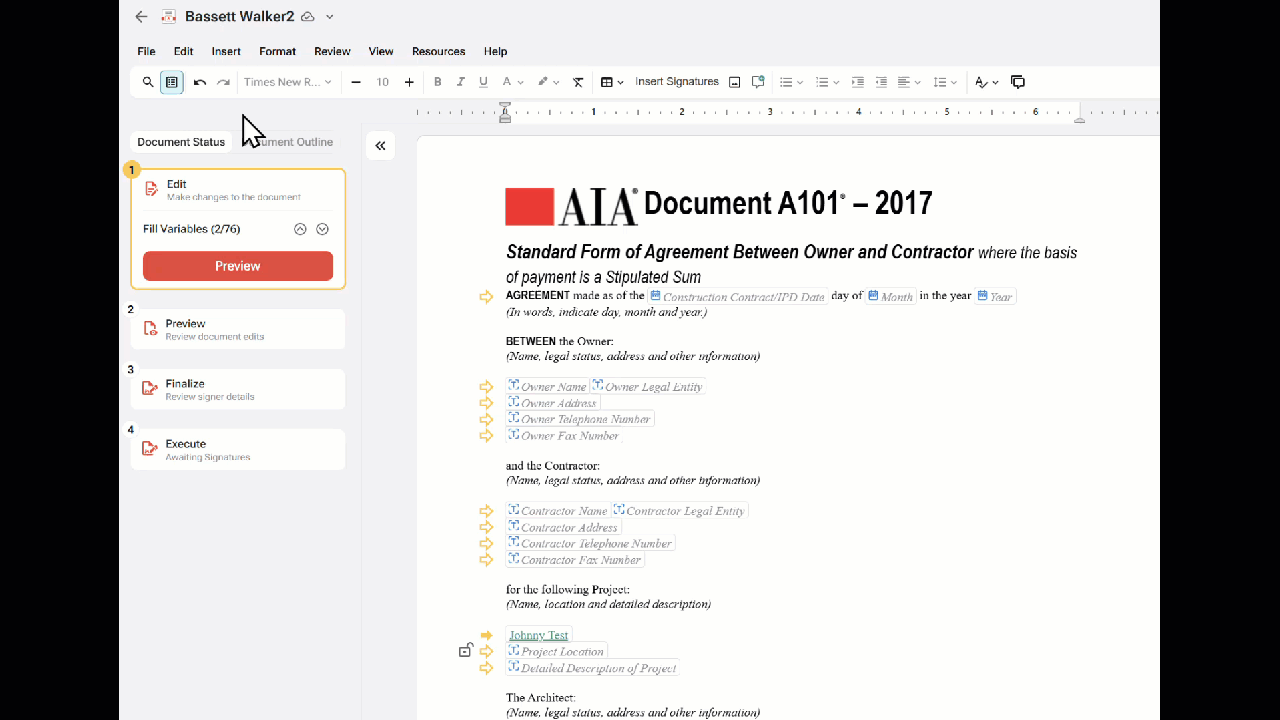Click the red Preview button
The height and width of the screenshot is (720, 1280).
238,266
